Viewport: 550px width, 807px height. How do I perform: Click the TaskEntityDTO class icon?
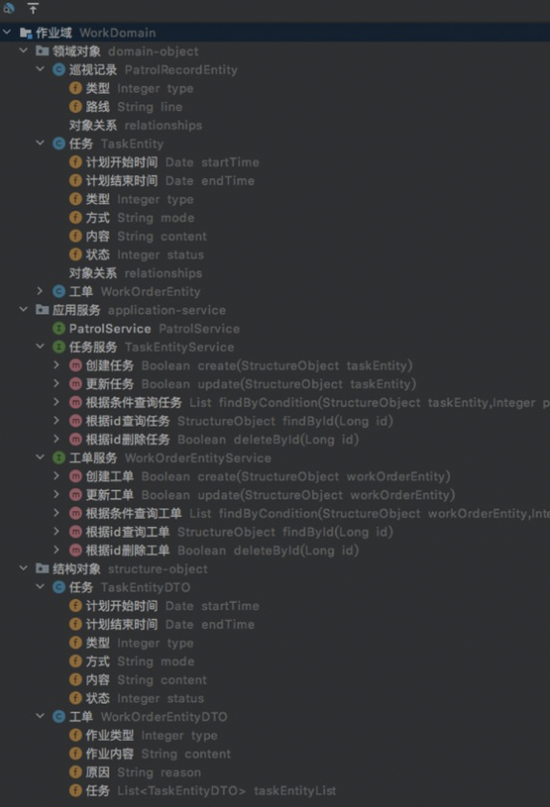click(59, 587)
